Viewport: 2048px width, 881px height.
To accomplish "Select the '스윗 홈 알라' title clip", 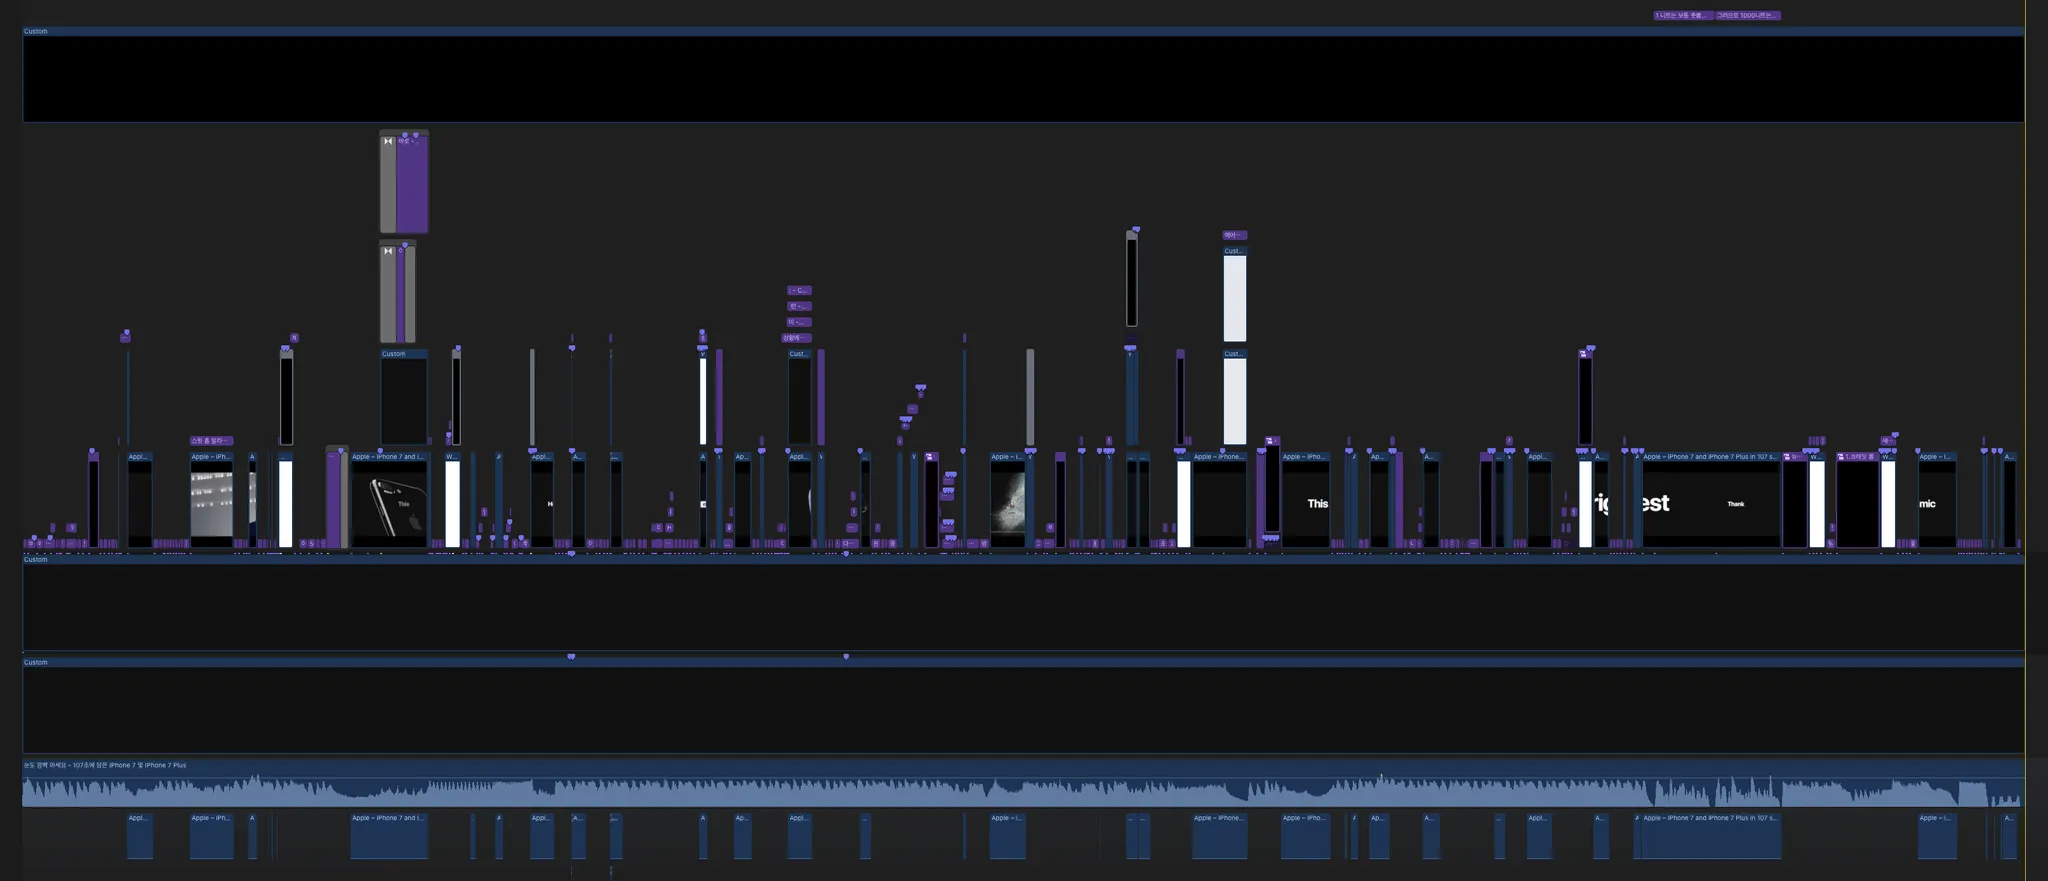I will pos(211,440).
